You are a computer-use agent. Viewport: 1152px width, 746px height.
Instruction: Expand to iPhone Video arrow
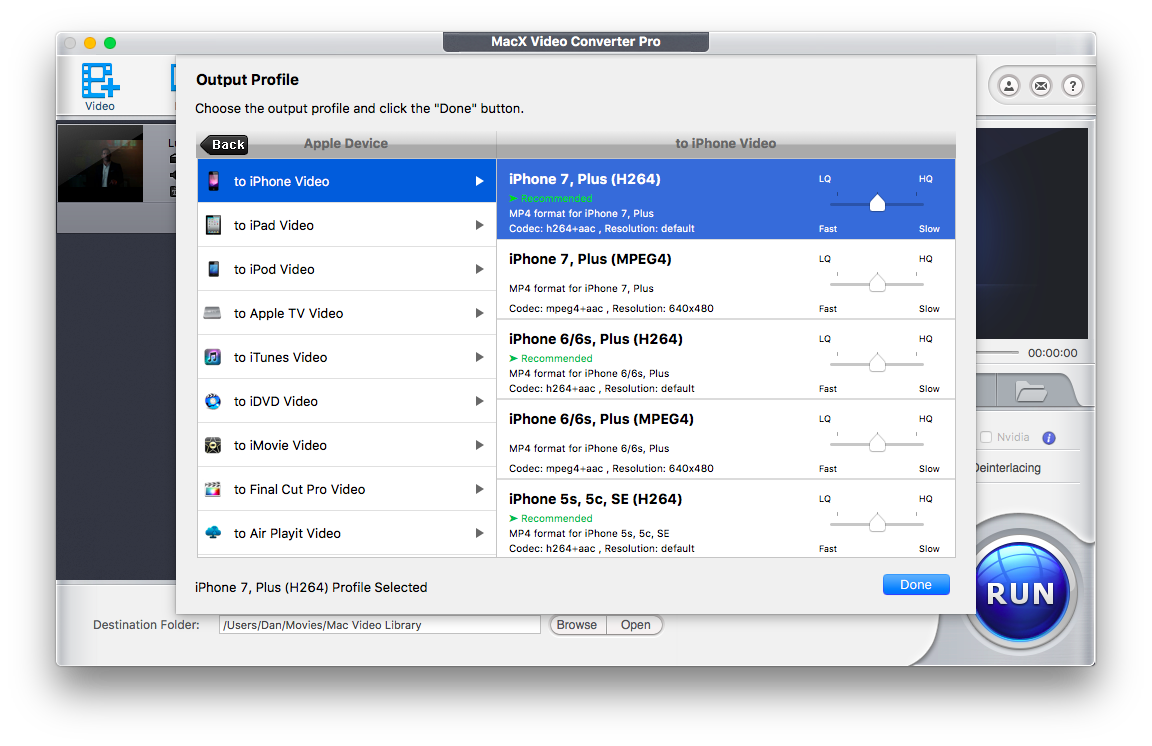coord(479,181)
